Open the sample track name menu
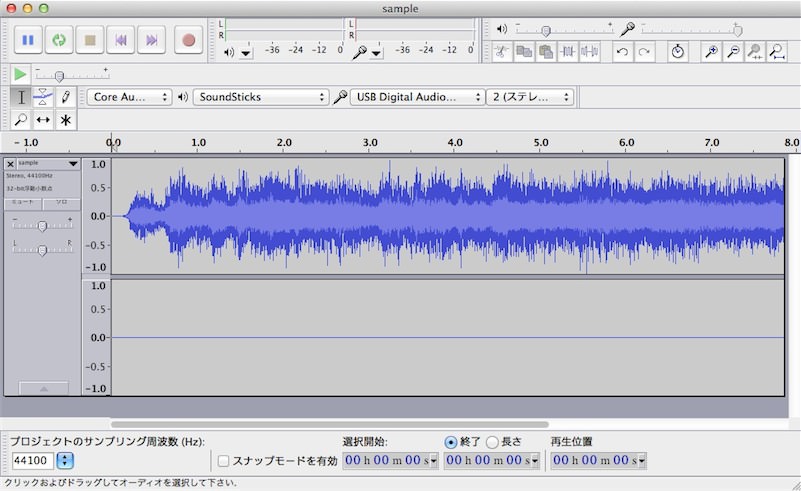 tap(48, 163)
